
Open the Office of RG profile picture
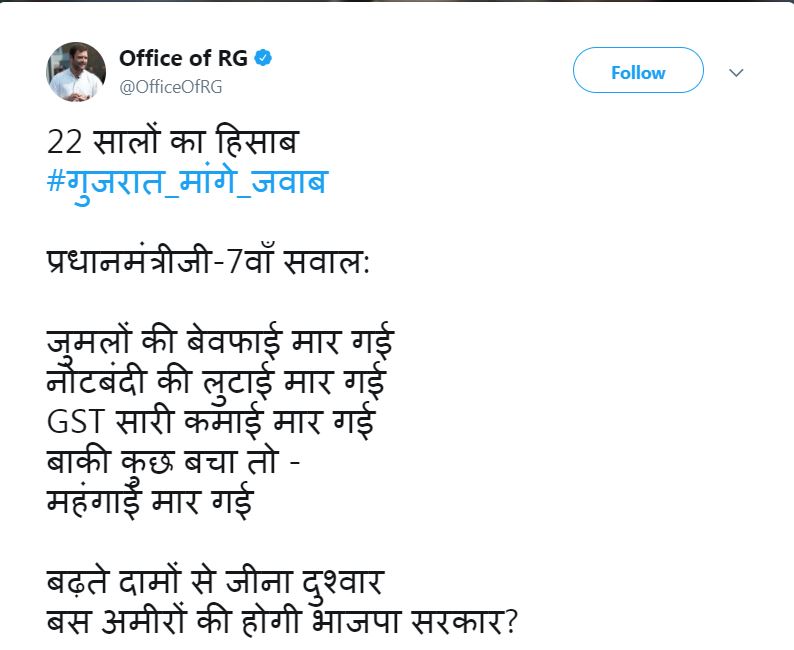(77, 72)
